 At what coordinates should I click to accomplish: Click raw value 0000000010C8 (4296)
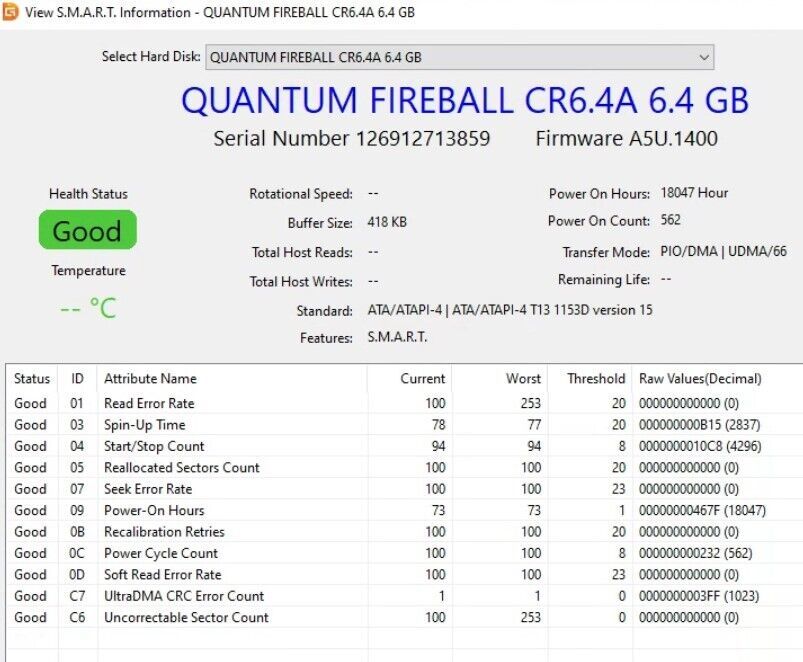tap(700, 446)
